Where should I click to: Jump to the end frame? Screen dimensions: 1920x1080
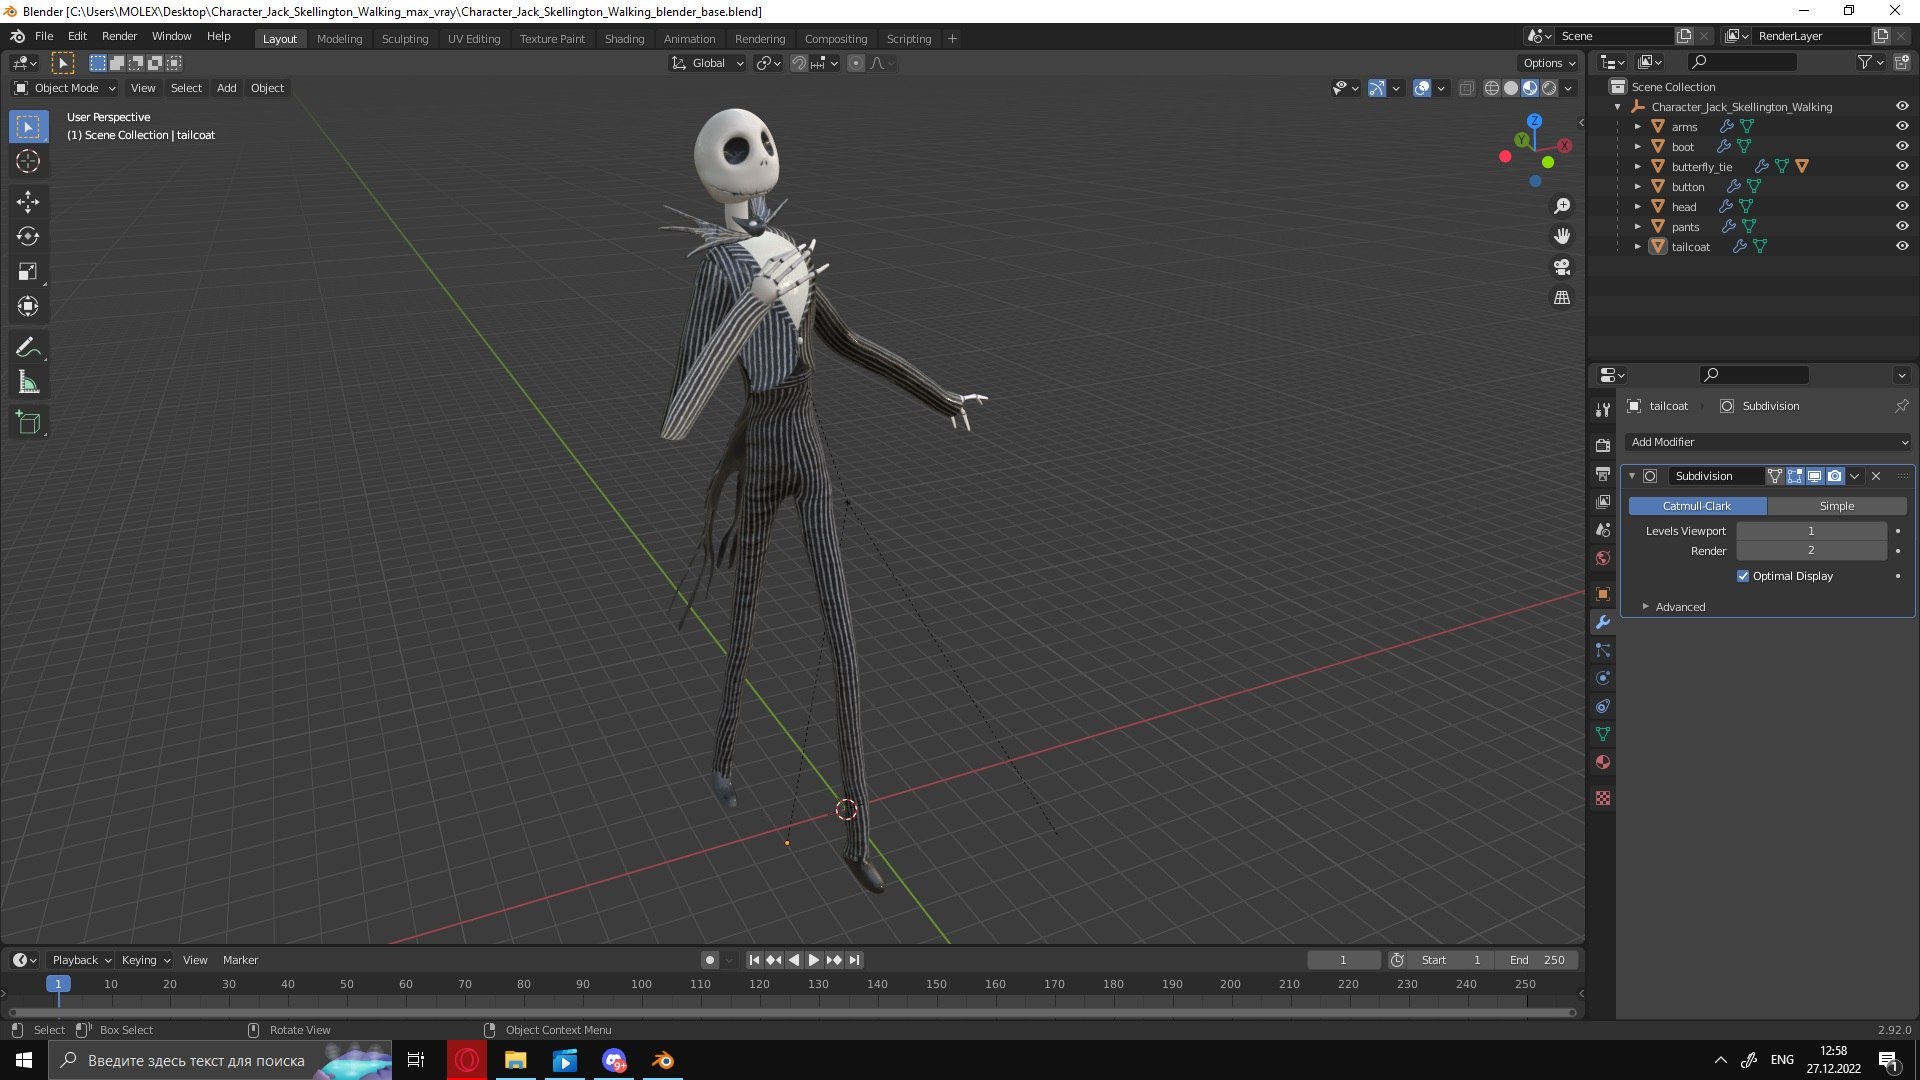pyautogui.click(x=854, y=960)
